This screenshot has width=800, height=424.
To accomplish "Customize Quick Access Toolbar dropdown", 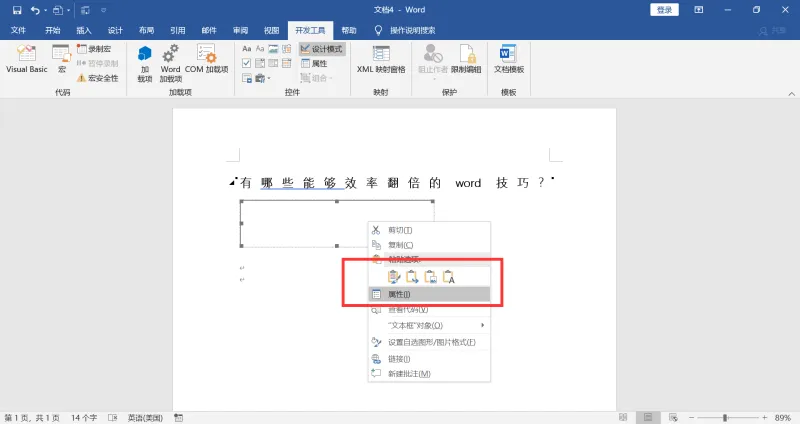I will (104, 10).
